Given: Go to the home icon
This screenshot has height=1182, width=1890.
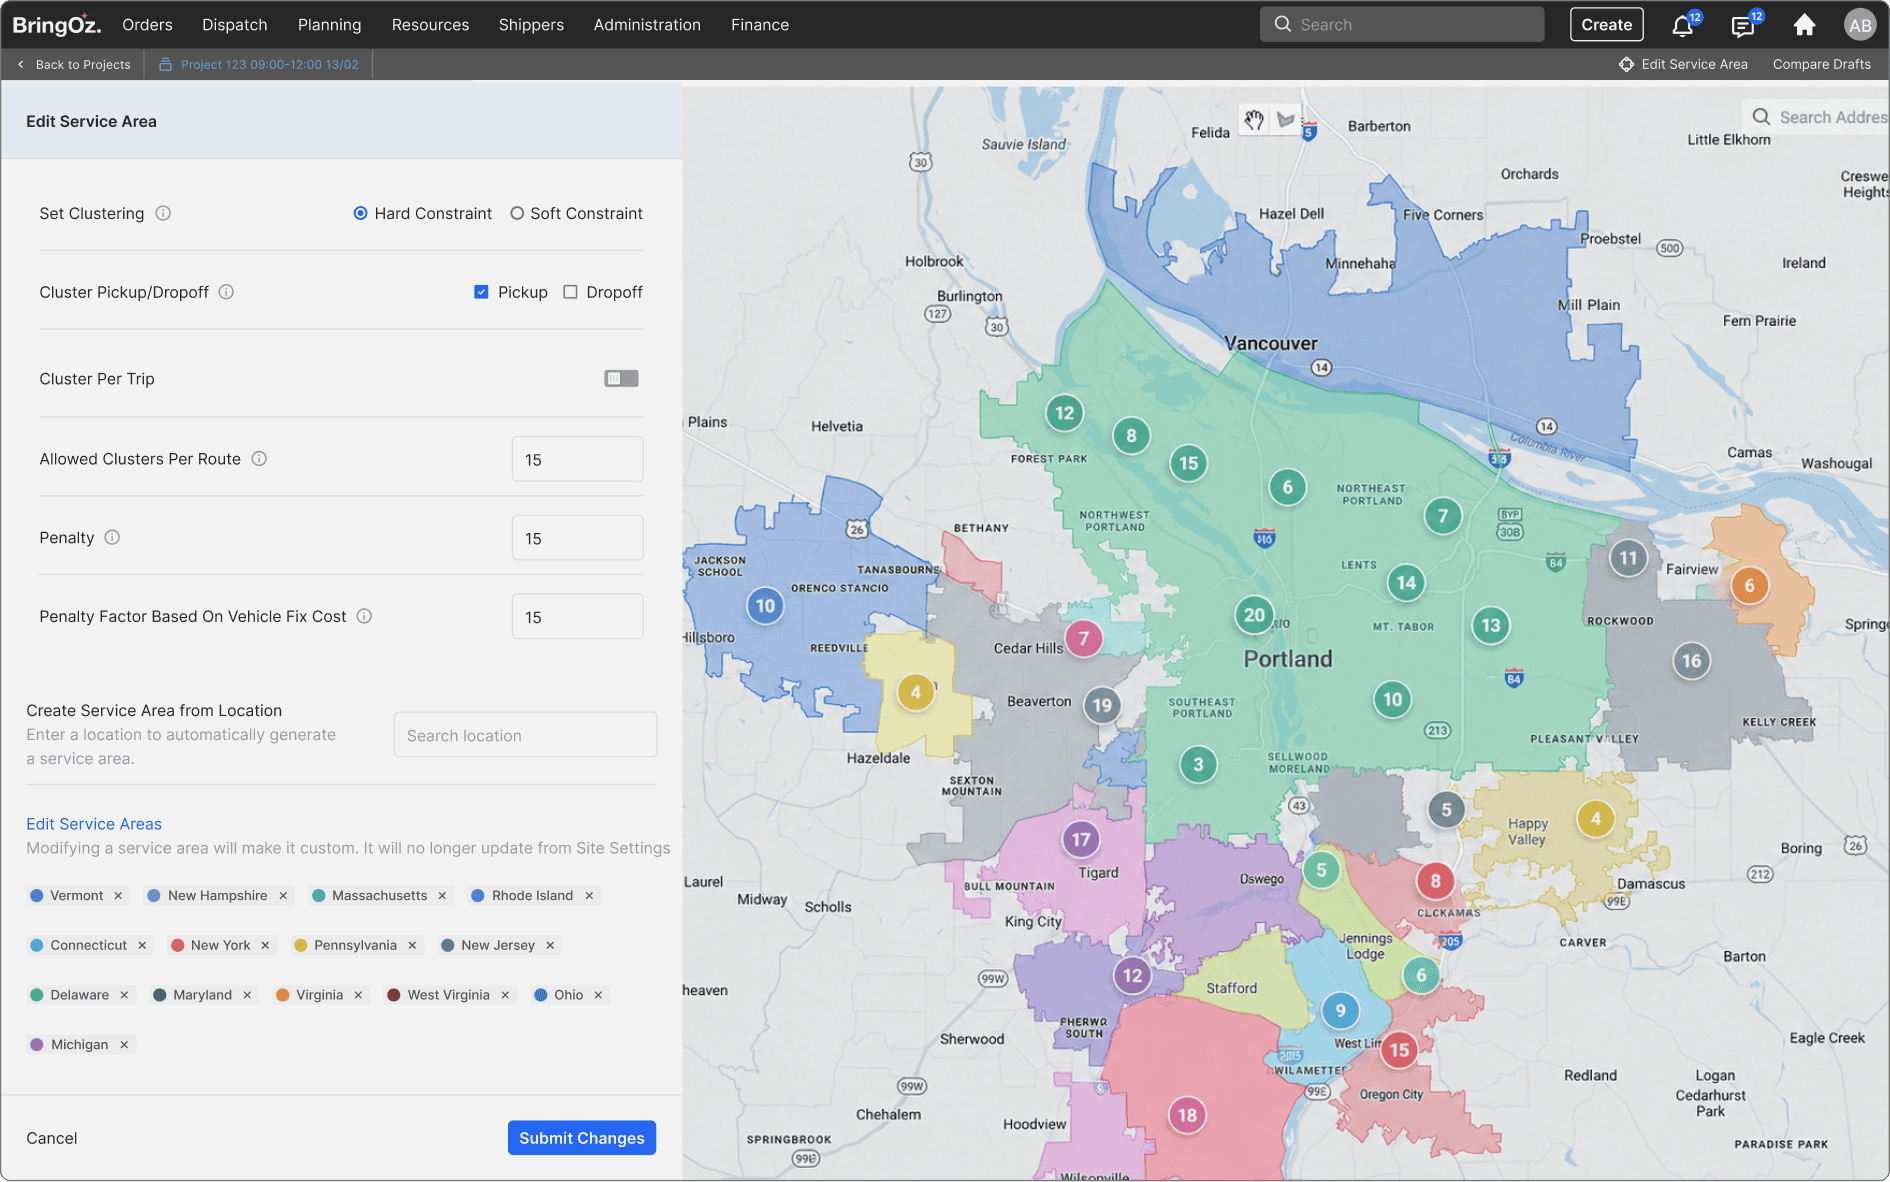Looking at the screenshot, I should [x=1804, y=25].
